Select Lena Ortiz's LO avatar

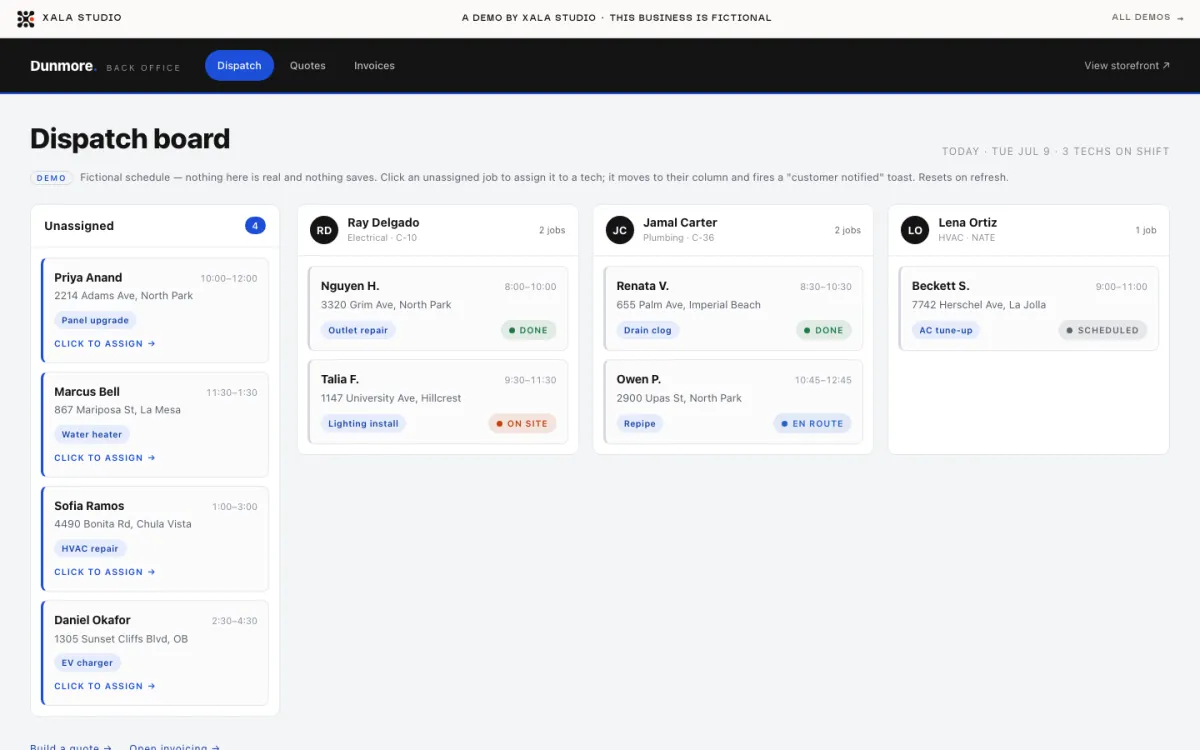tap(915, 230)
